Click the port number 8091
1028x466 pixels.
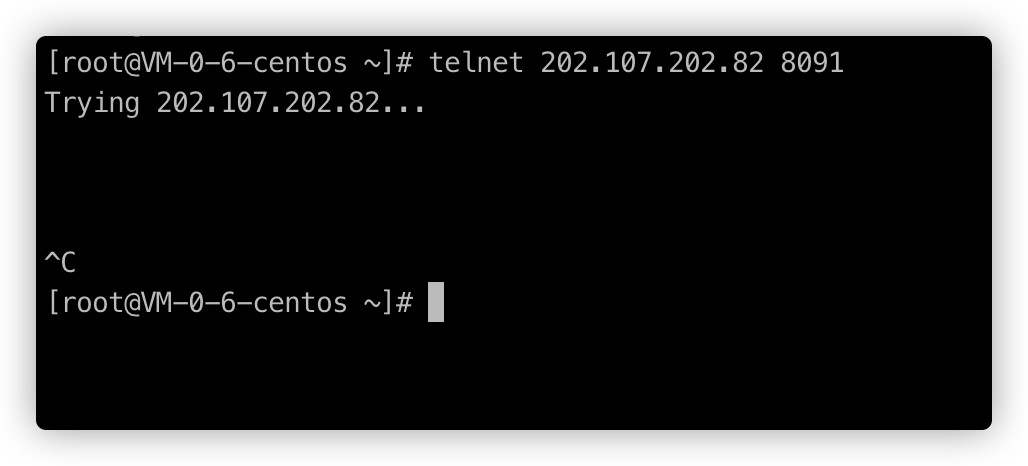point(812,63)
